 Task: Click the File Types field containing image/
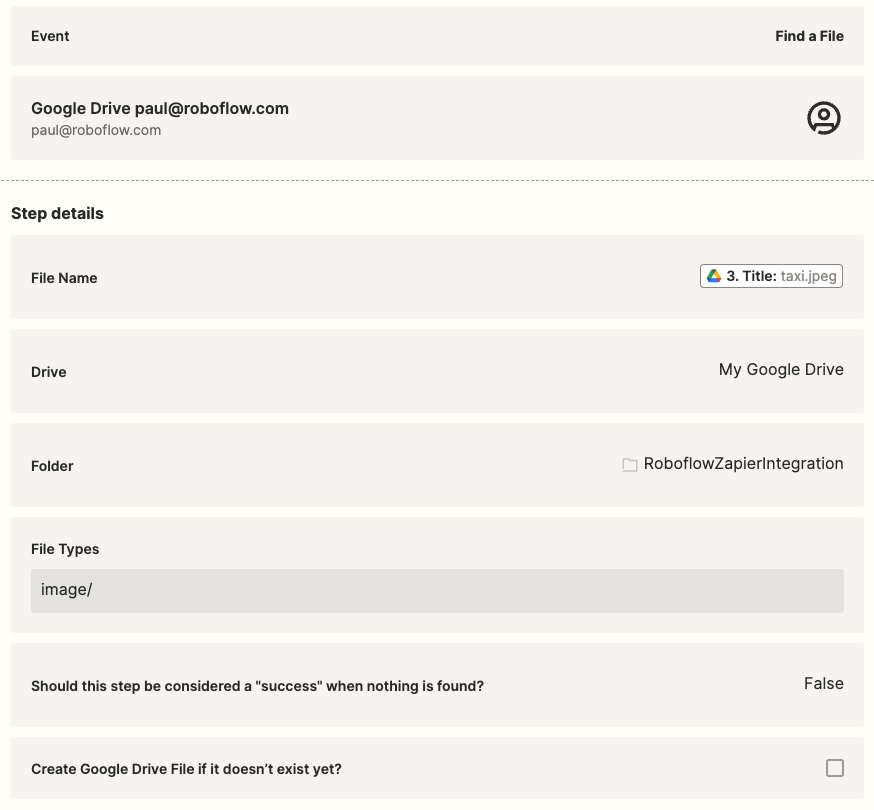437,590
